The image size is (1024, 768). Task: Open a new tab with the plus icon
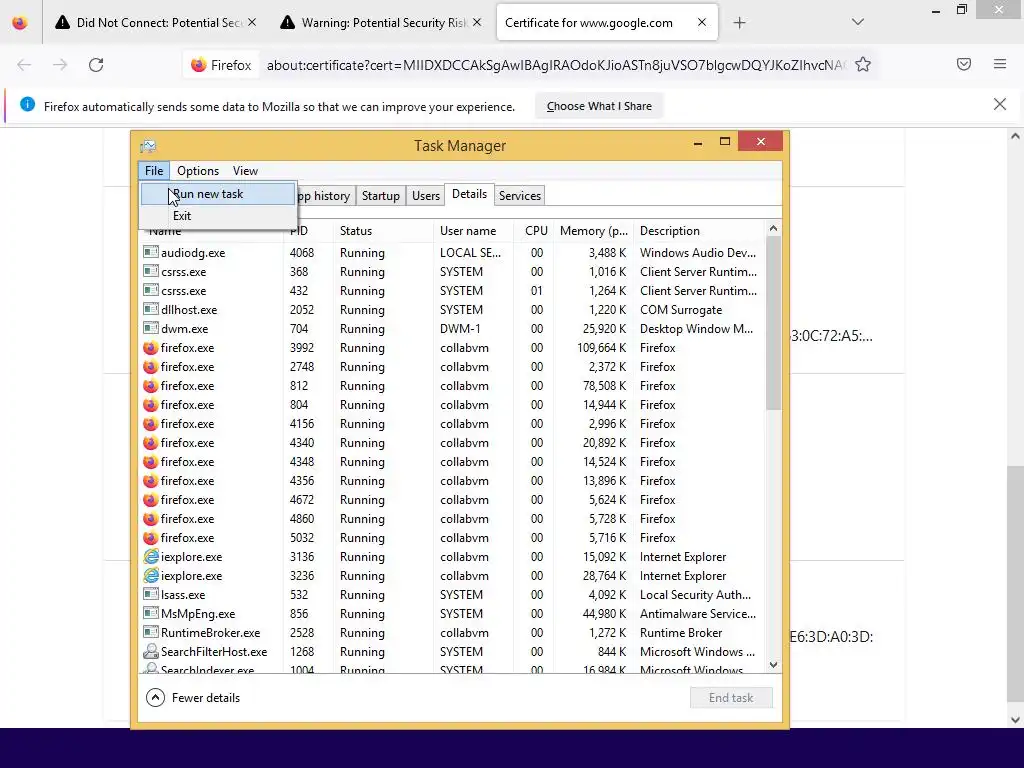739,23
